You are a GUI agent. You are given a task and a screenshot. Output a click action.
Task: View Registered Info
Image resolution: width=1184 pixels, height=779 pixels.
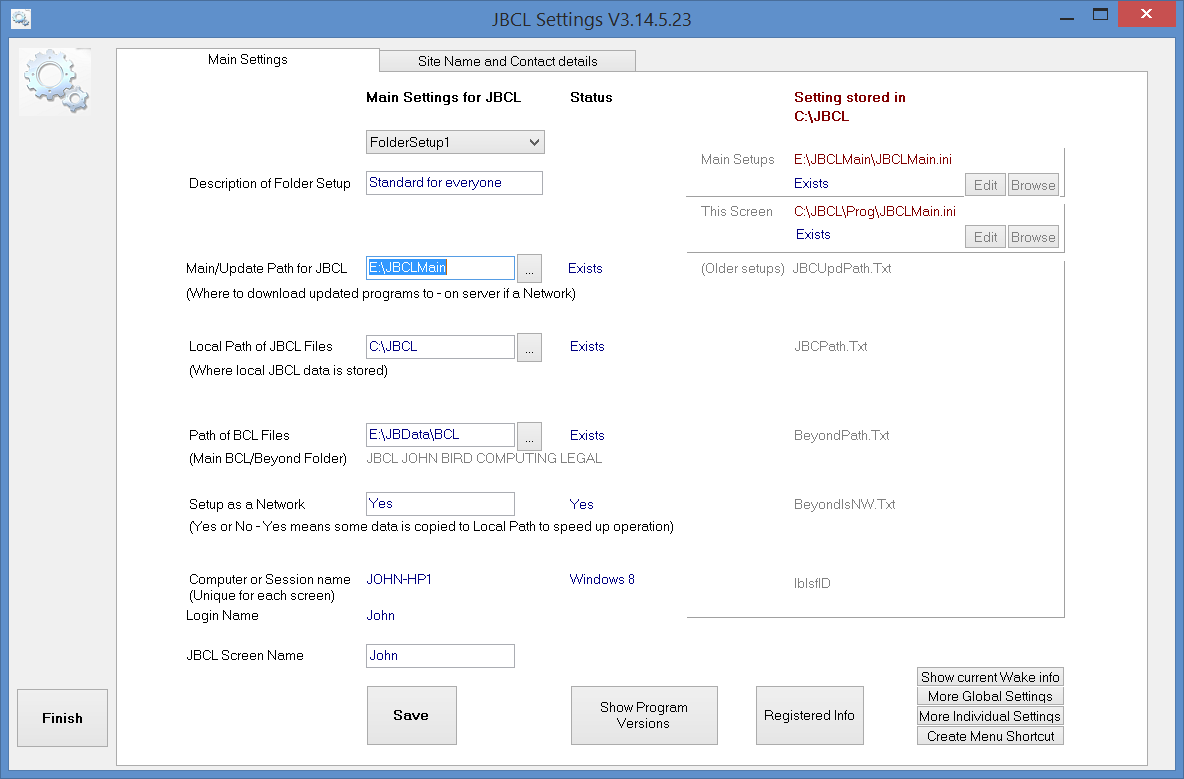tap(809, 715)
